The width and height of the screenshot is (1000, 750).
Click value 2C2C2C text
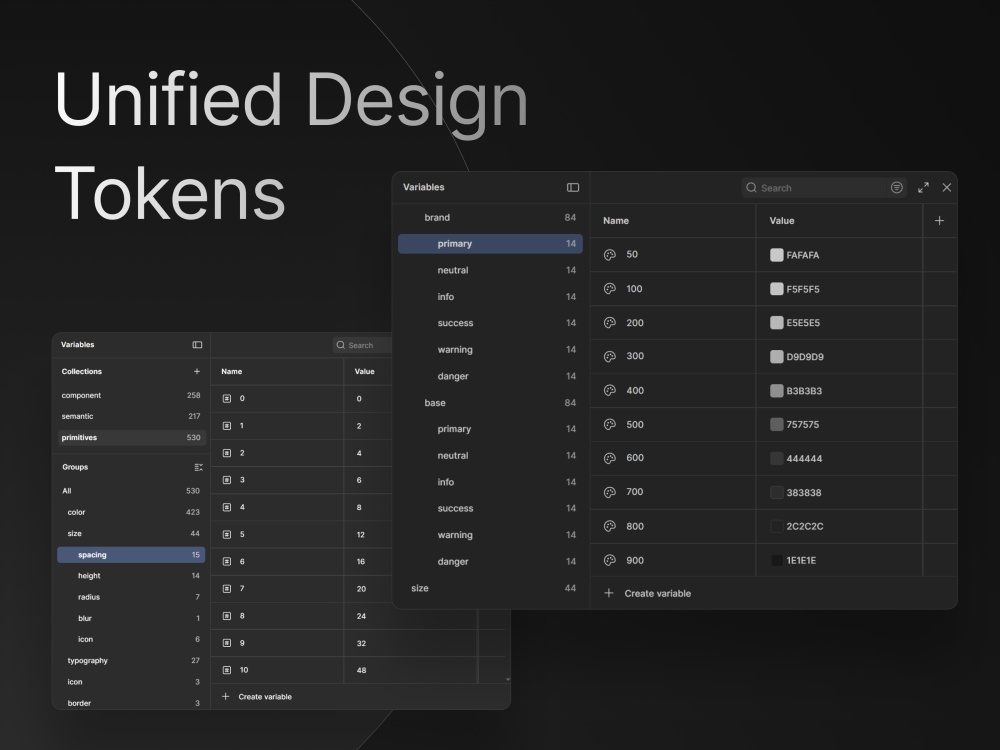pos(805,526)
